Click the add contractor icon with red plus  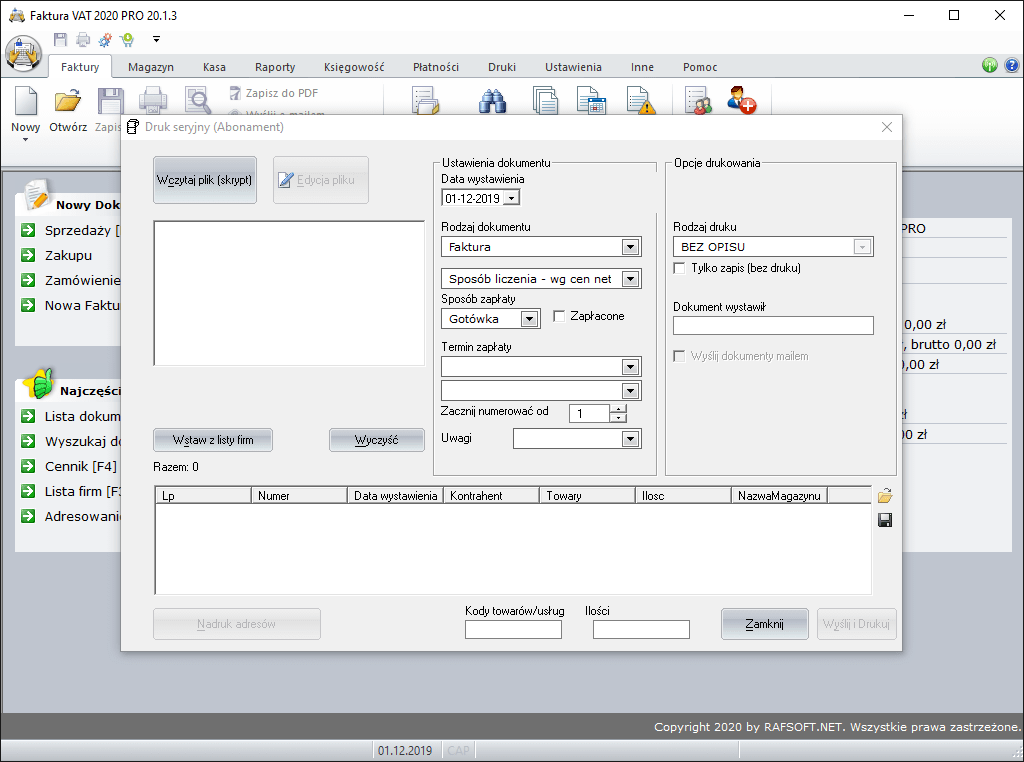tap(741, 100)
